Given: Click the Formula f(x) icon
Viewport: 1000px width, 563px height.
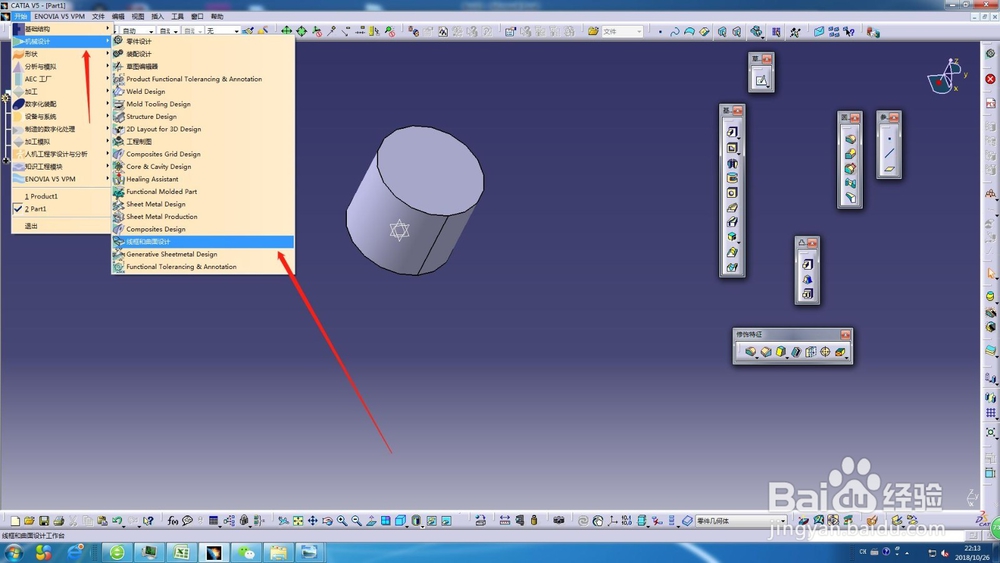Looking at the screenshot, I should coord(173,521).
